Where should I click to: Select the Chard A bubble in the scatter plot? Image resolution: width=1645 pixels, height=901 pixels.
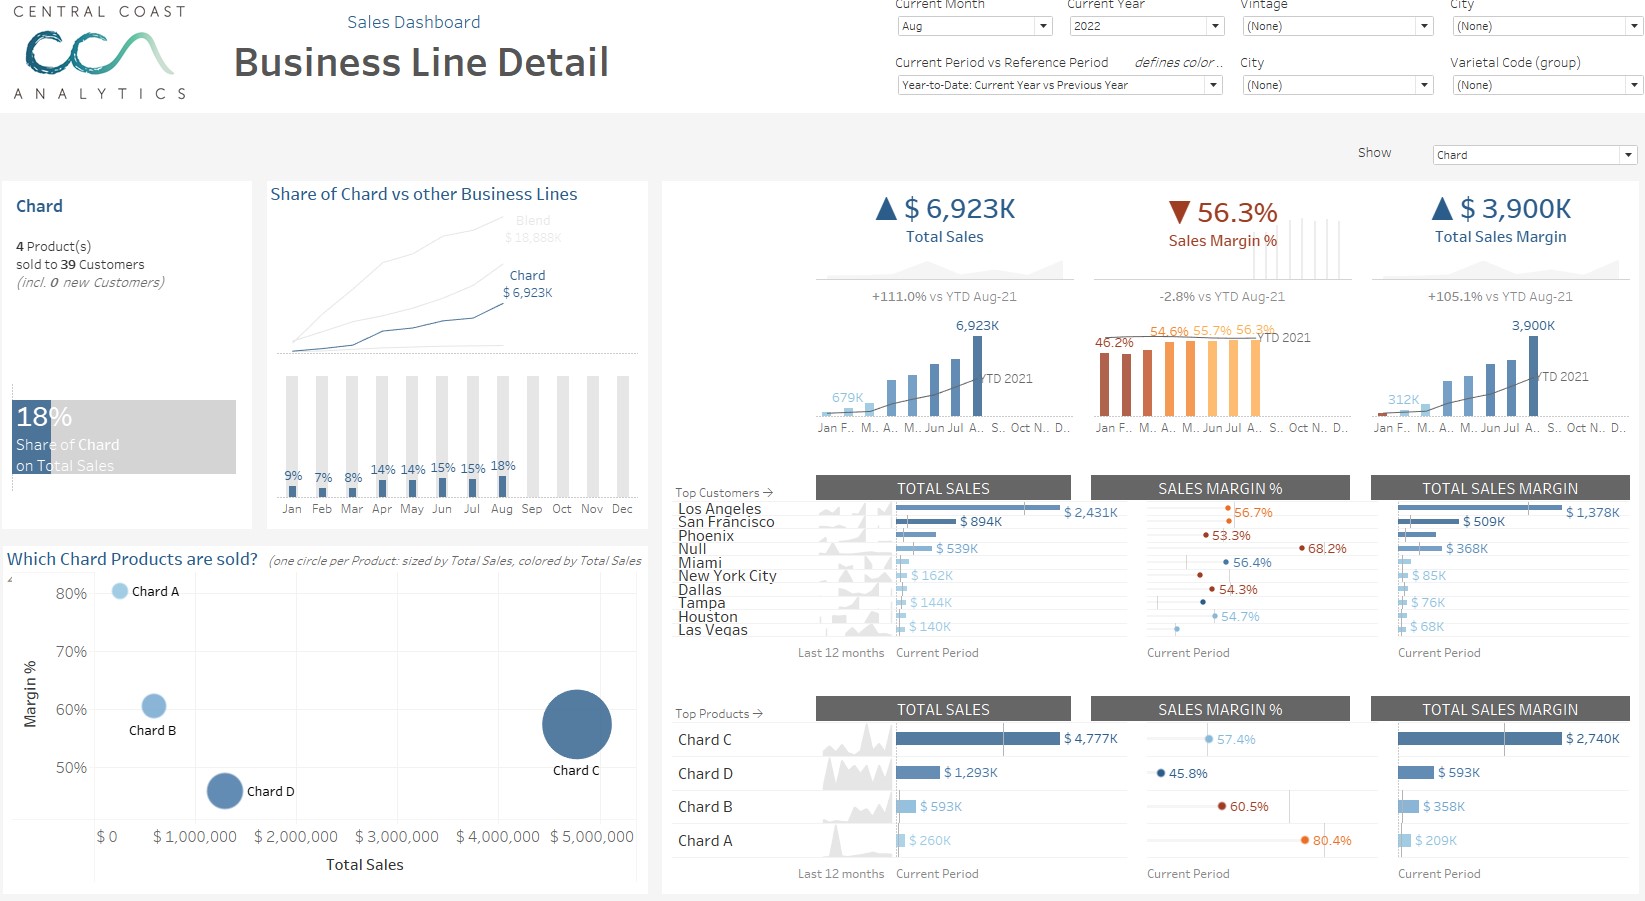pyautogui.click(x=120, y=591)
